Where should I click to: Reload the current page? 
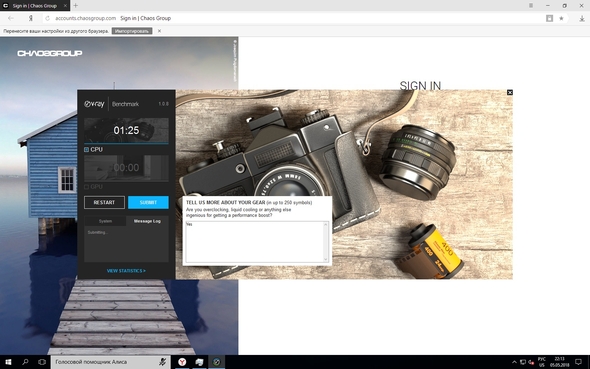pos(47,18)
